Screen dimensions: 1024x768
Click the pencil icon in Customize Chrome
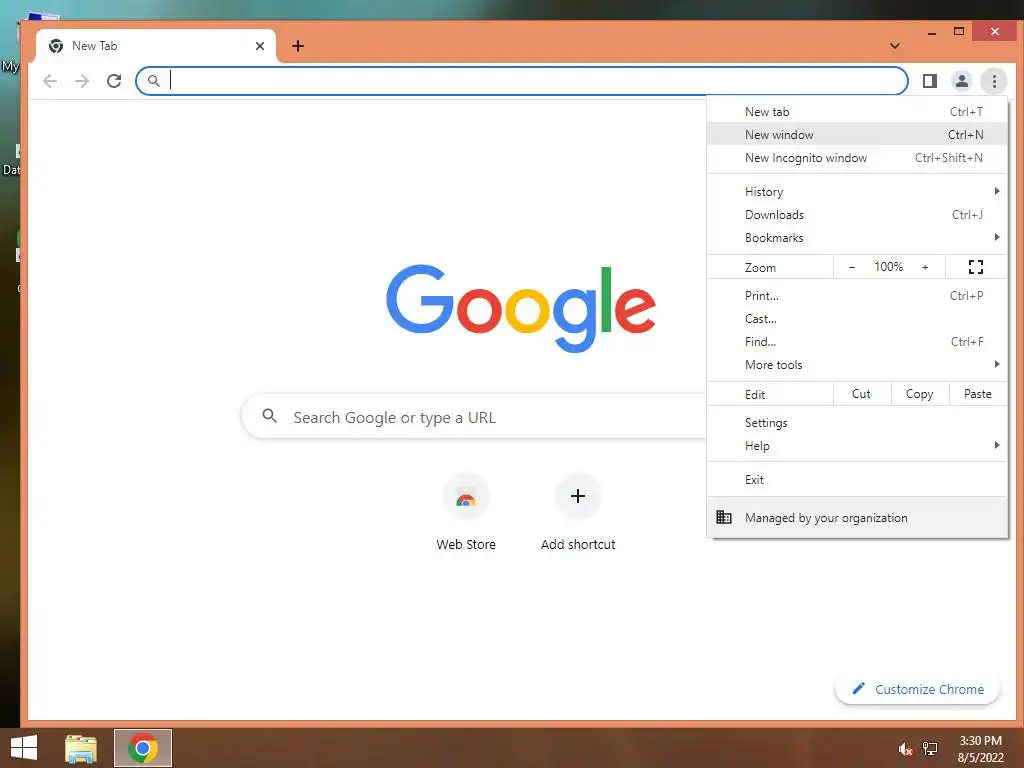(859, 688)
